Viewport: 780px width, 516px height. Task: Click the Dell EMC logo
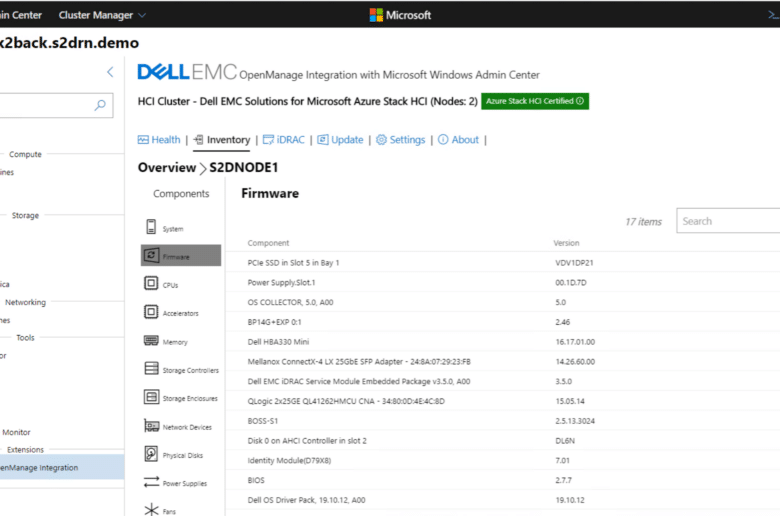pyautogui.click(x=187, y=72)
